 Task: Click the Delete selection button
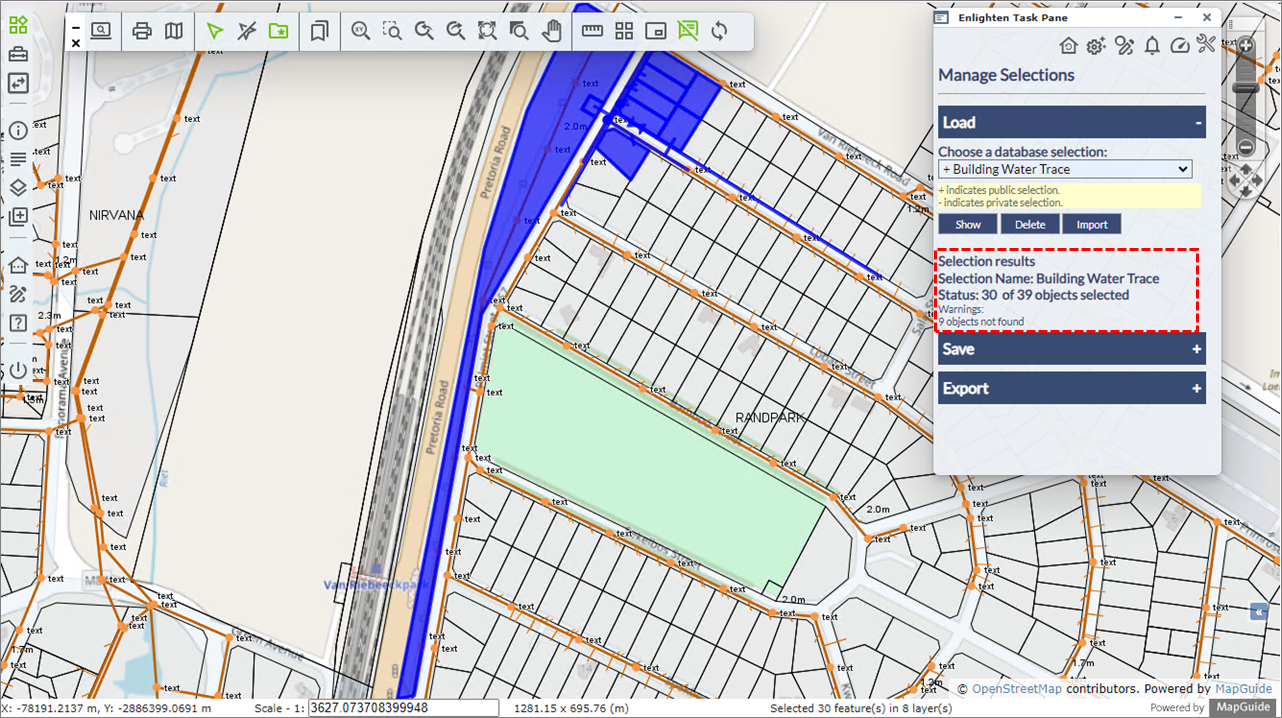click(1030, 224)
